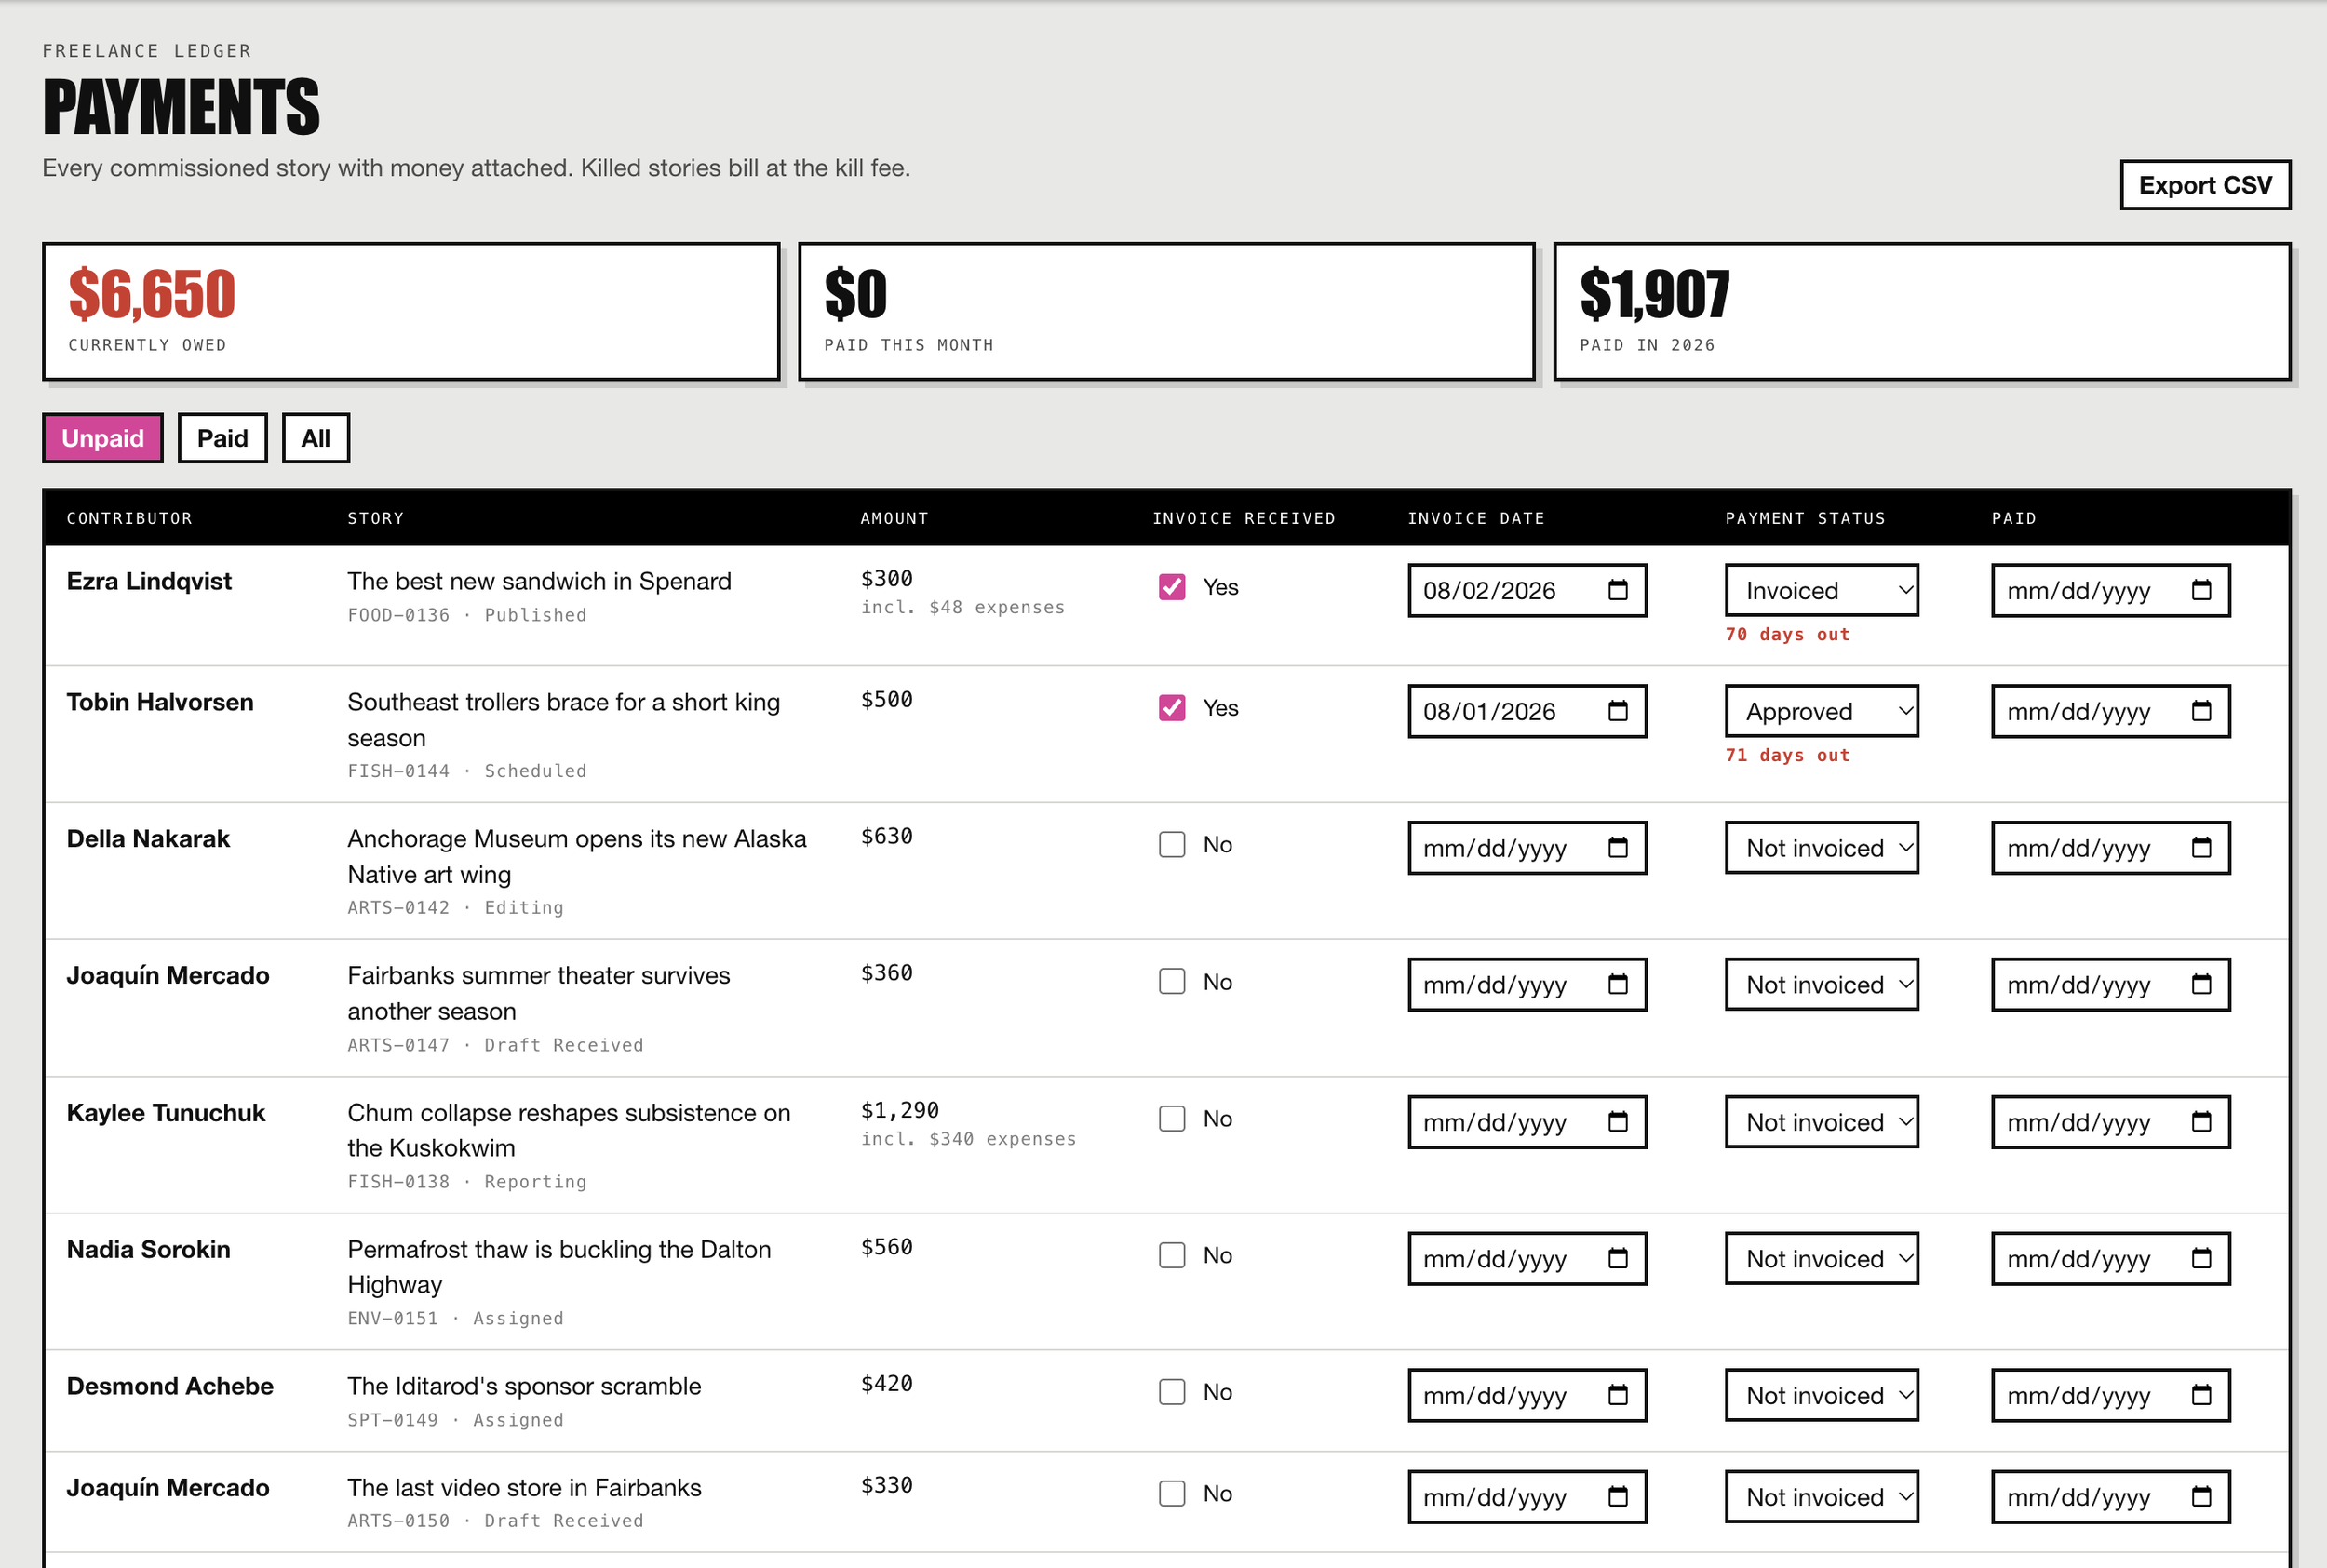Check invoice received for Desmond Achebe
The image size is (2327, 1568).
point(1172,1392)
